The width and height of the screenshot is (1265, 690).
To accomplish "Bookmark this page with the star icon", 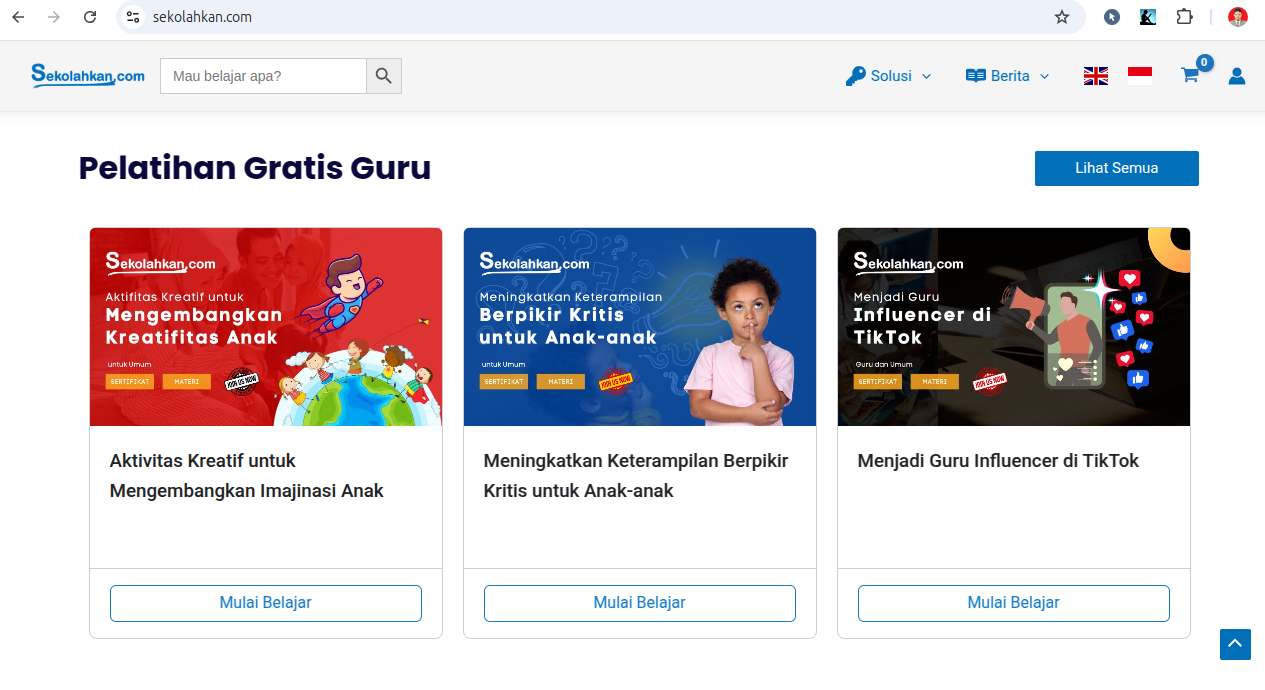I will coord(1062,17).
